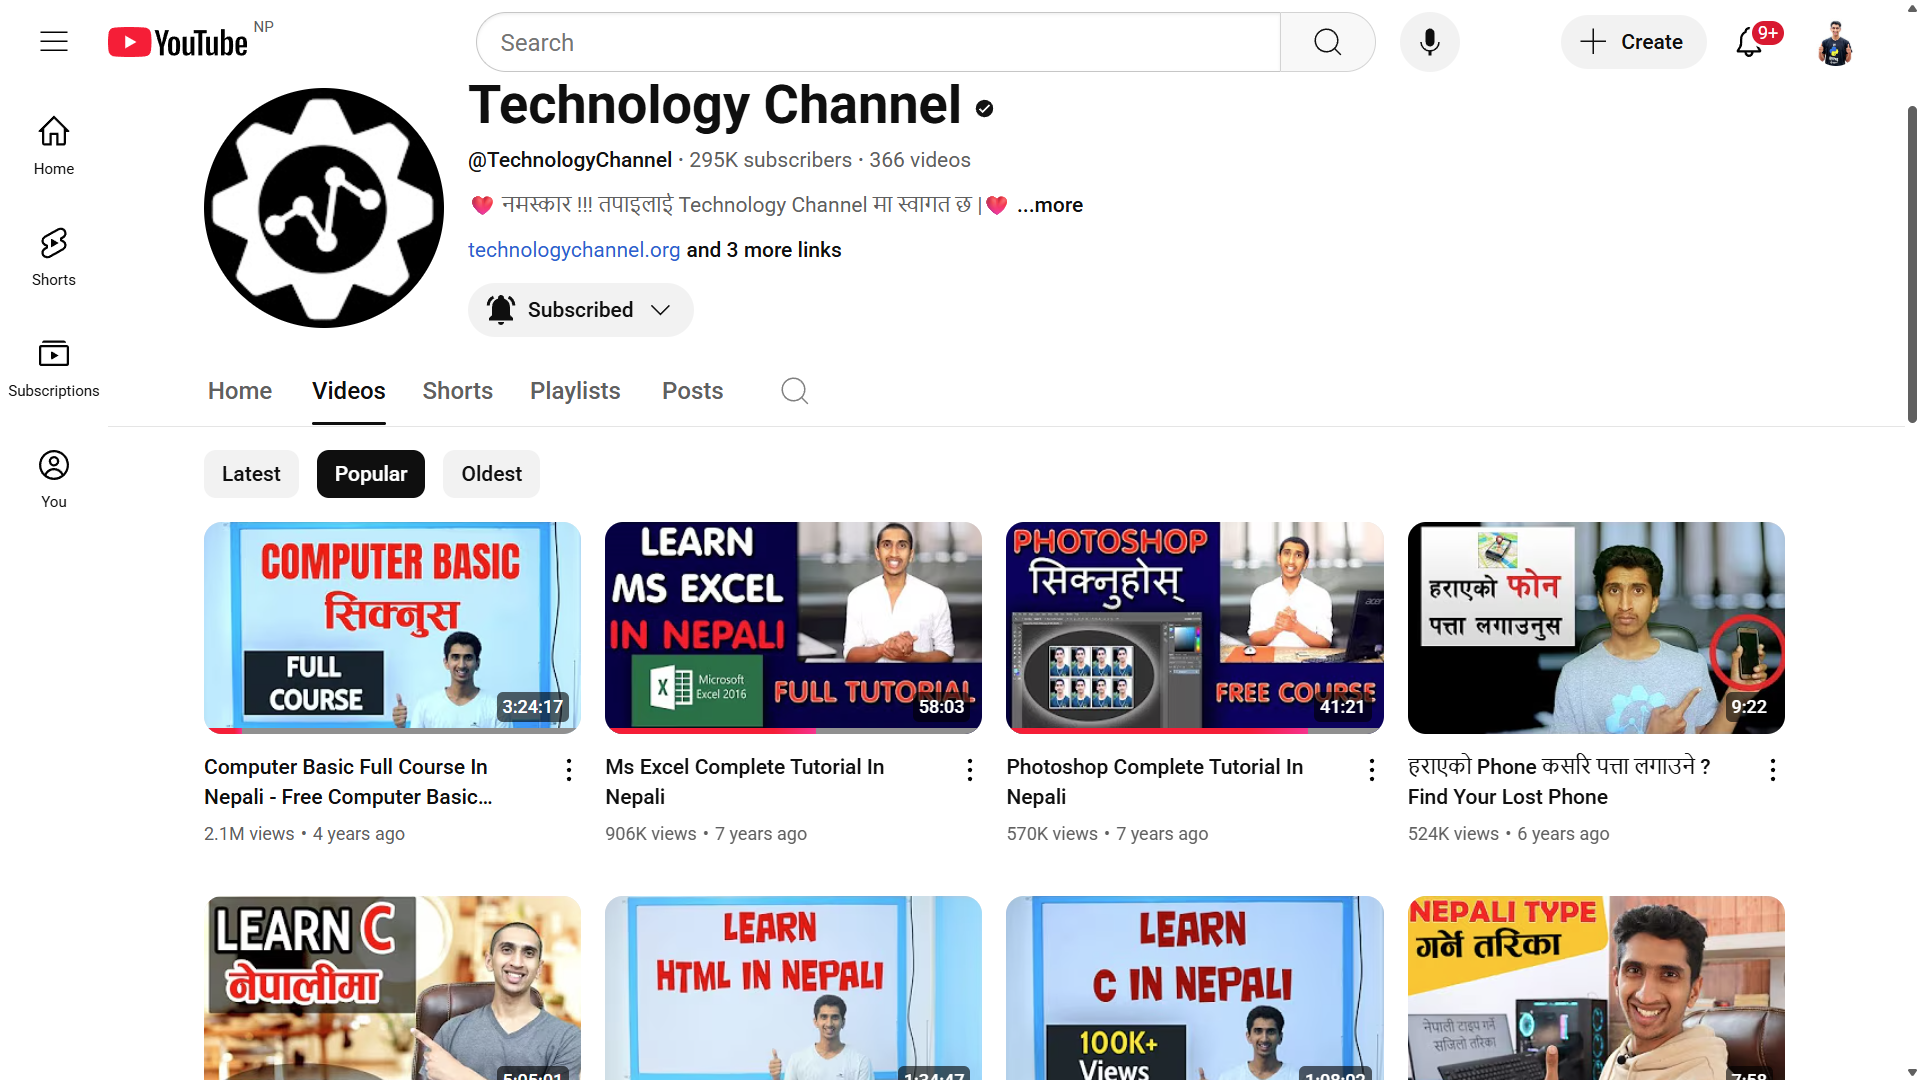
Task: Filter videos by Oldest
Action: click(491, 473)
